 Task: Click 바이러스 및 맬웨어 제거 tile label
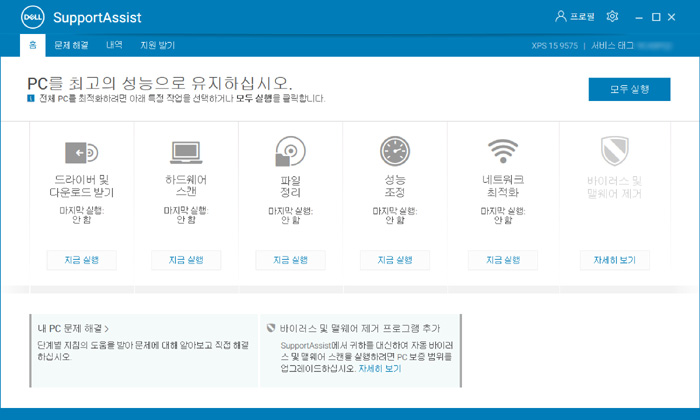pyautogui.click(x=614, y=187)
